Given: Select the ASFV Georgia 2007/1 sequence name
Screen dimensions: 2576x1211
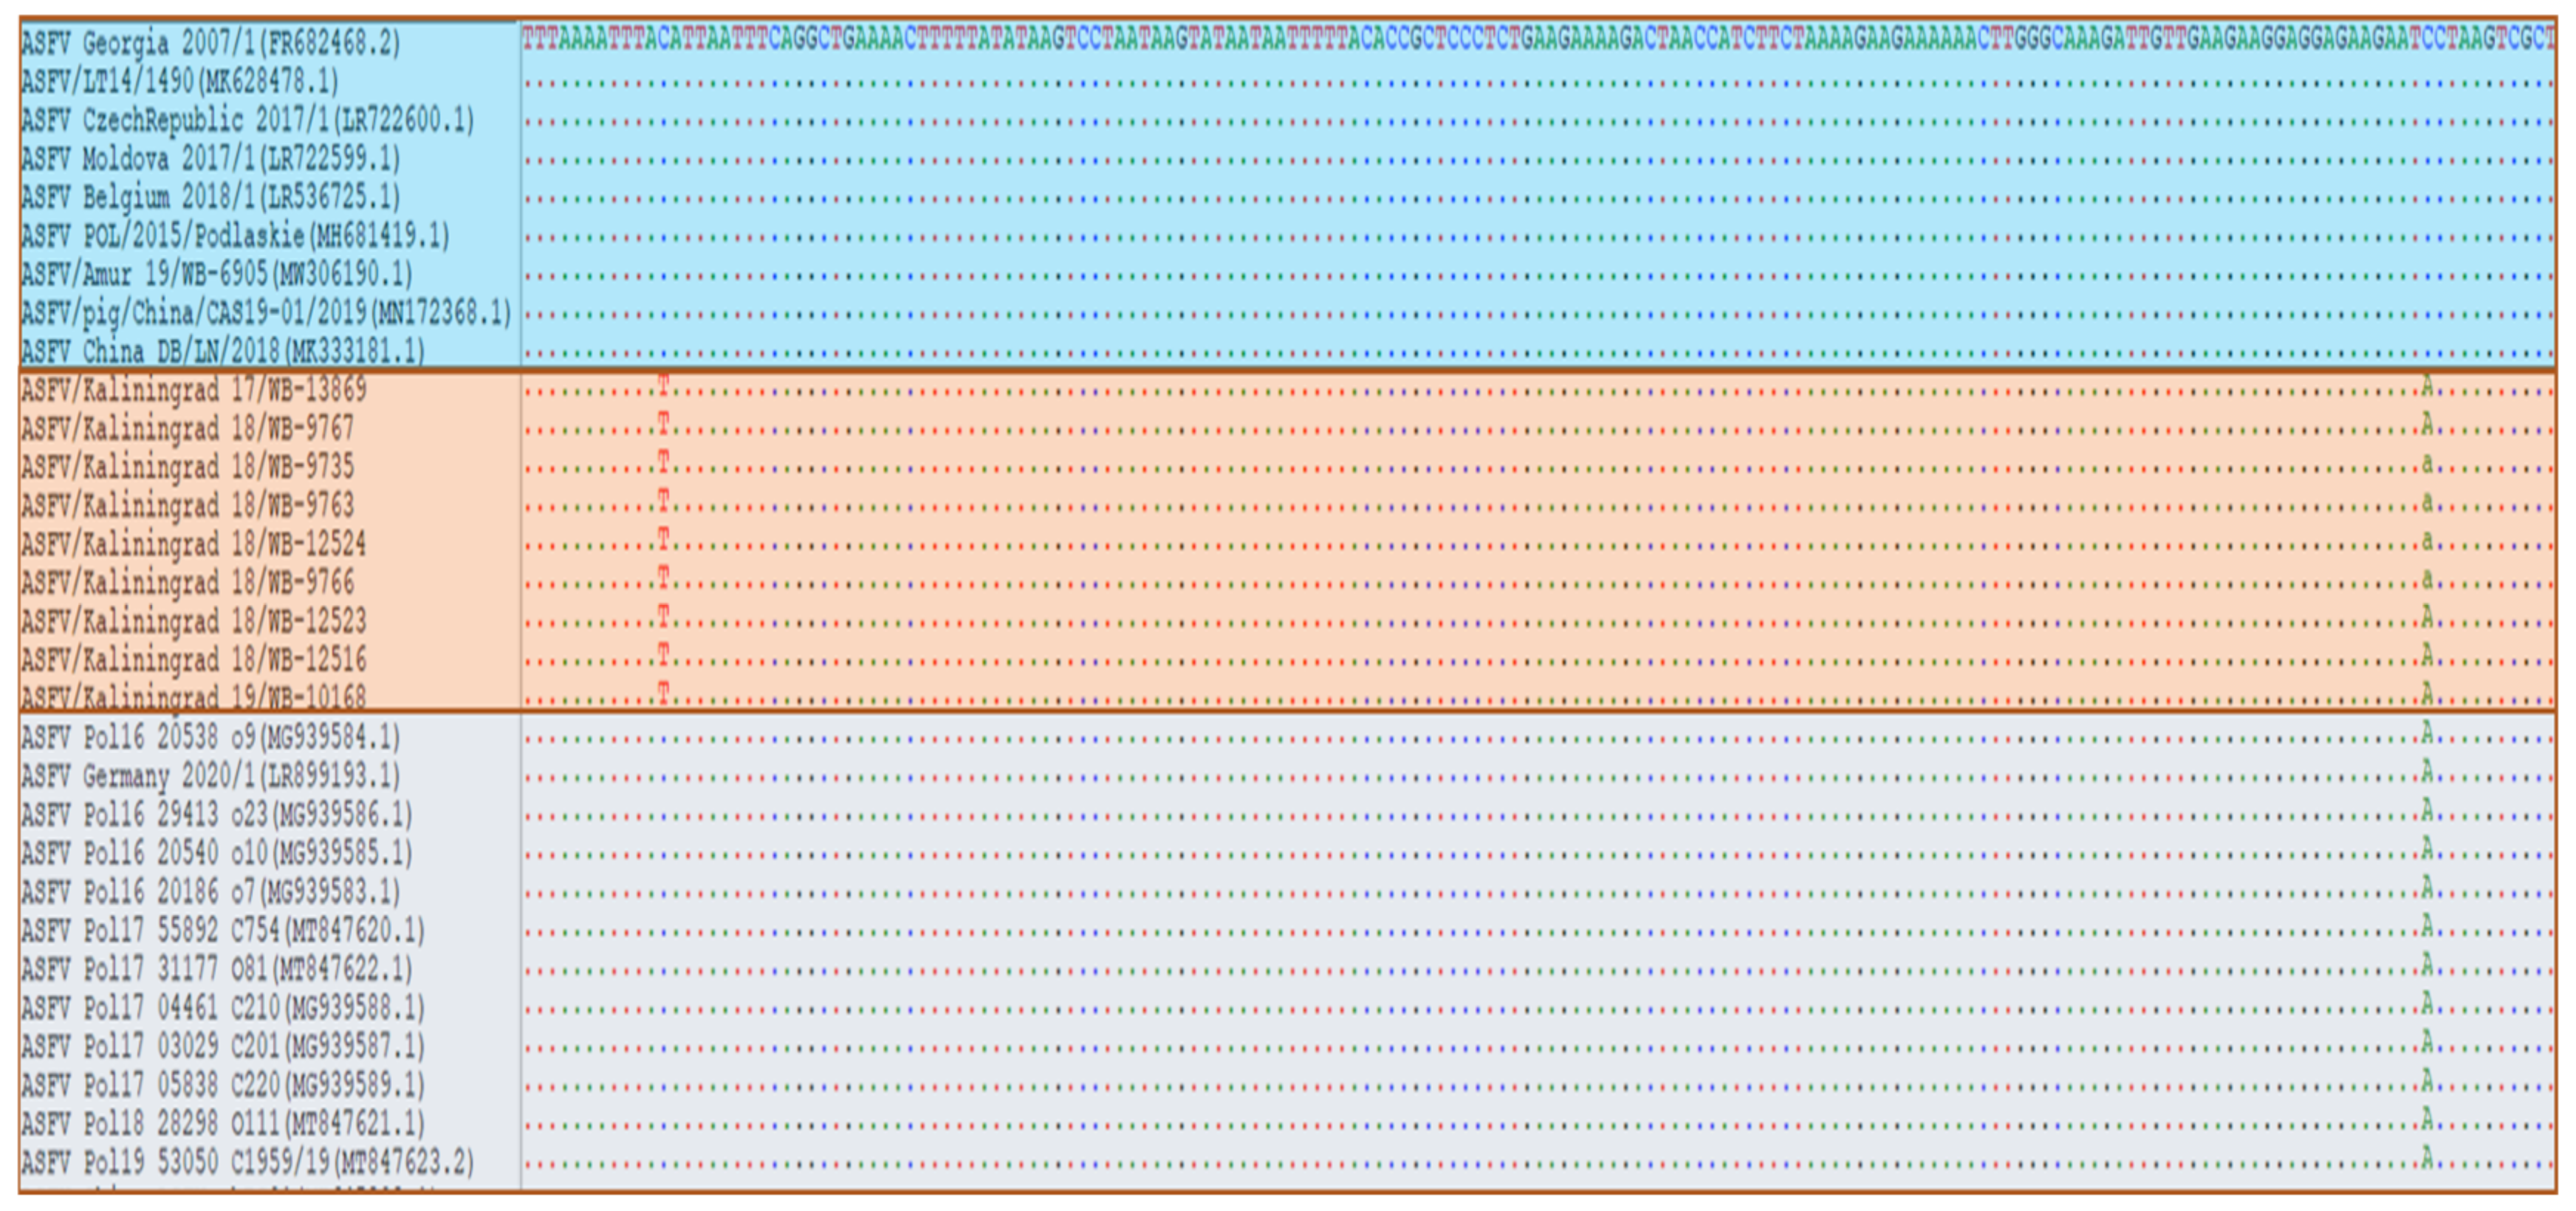Looking at the screenshot, I should click(210, 43).
